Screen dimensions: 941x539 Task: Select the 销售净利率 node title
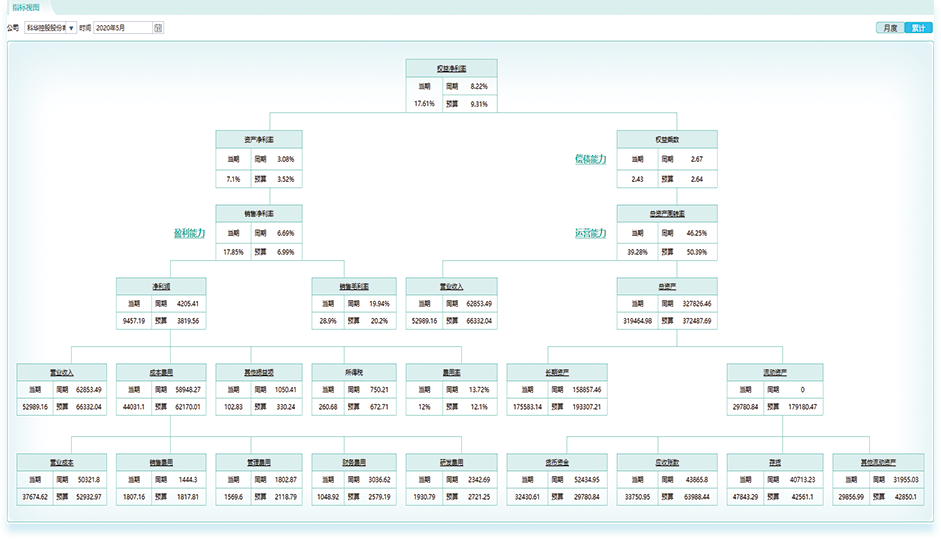[259, 214]
